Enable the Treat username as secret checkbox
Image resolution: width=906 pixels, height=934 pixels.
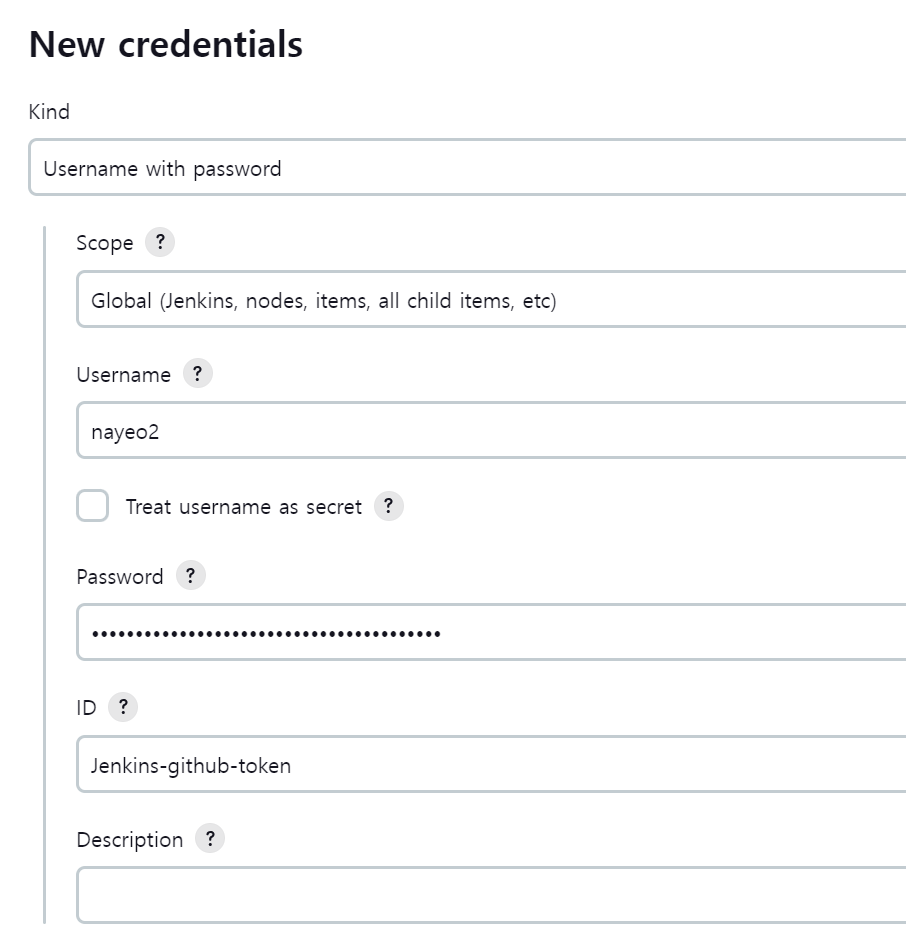[93, 506]
